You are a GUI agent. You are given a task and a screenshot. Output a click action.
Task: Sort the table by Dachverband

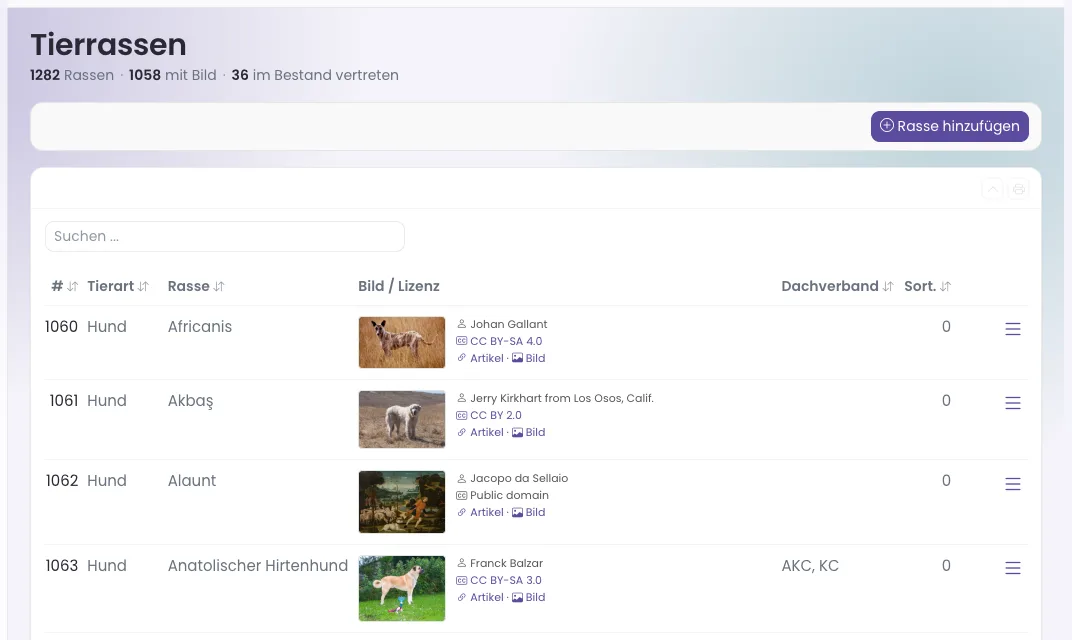[x=838, y=286]
